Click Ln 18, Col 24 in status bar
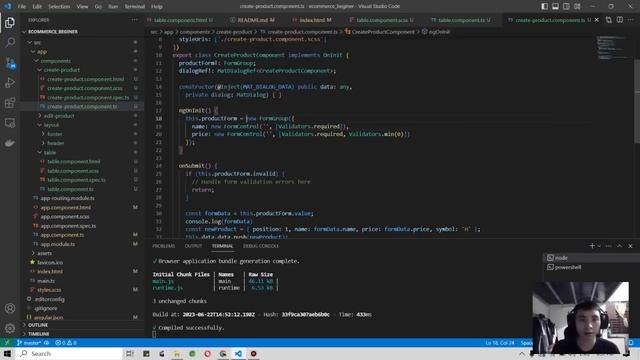The height and width of the screenshot is (360, 640). (500, 342)
